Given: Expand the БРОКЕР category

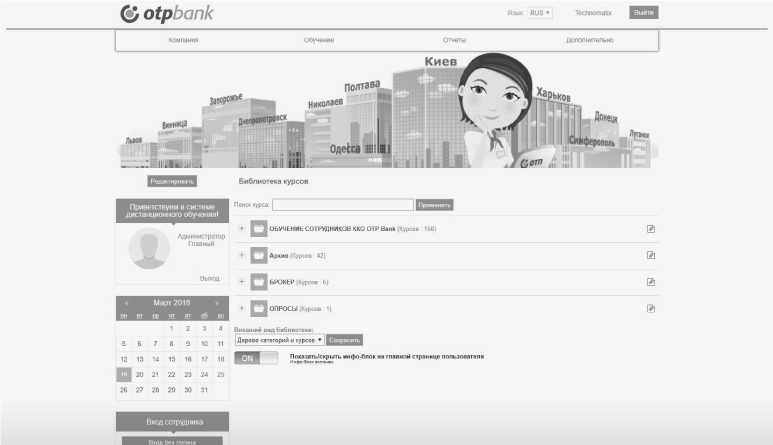Looking at the screenshot, I should [242, 281].
